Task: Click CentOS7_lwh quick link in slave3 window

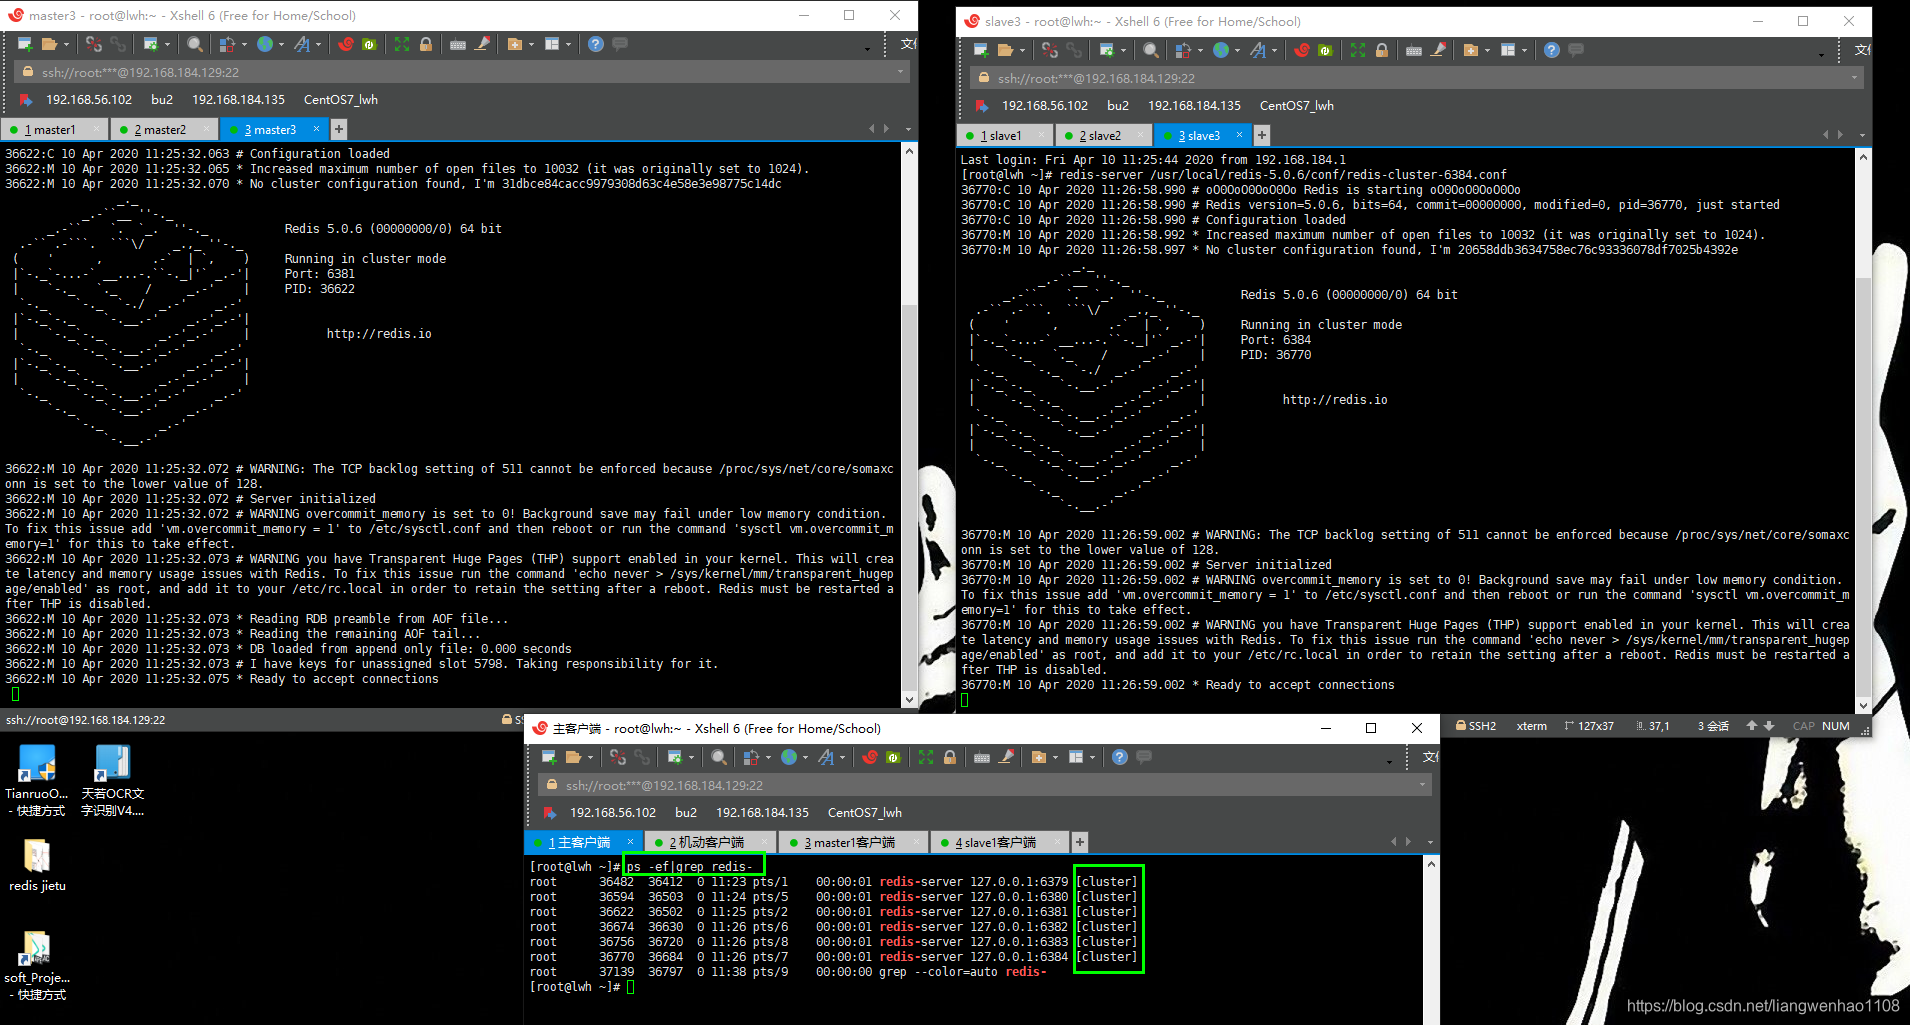Action: (1296, 105)
